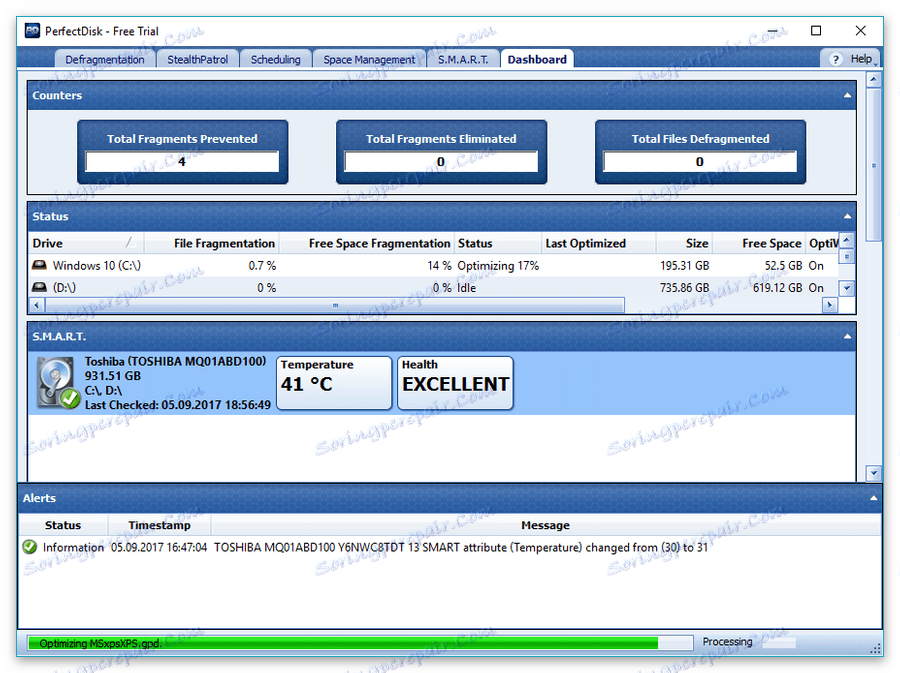Sort by the Drive column header
900x673 pixels.
click(x=86, y=243)
